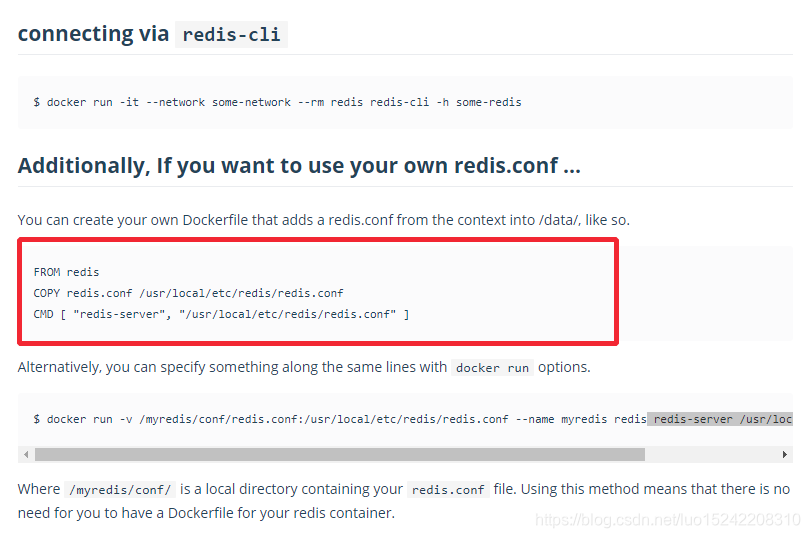Click the "connecting via" heading text
The width and height of the screenshot is (810, 538).
[94, 34]
